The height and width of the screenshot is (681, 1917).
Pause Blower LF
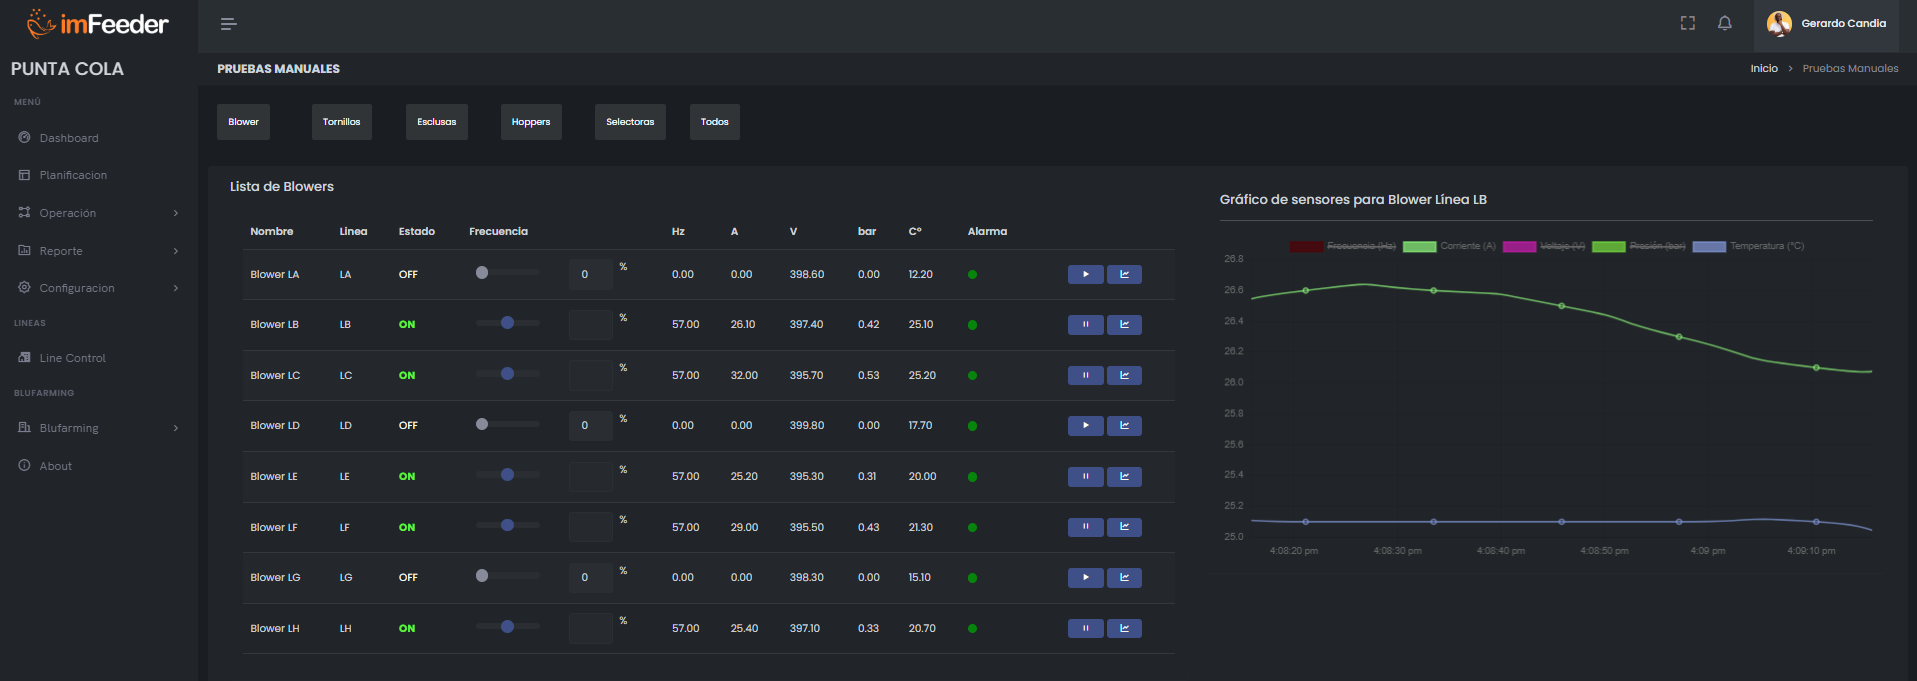pos(1086,527)
